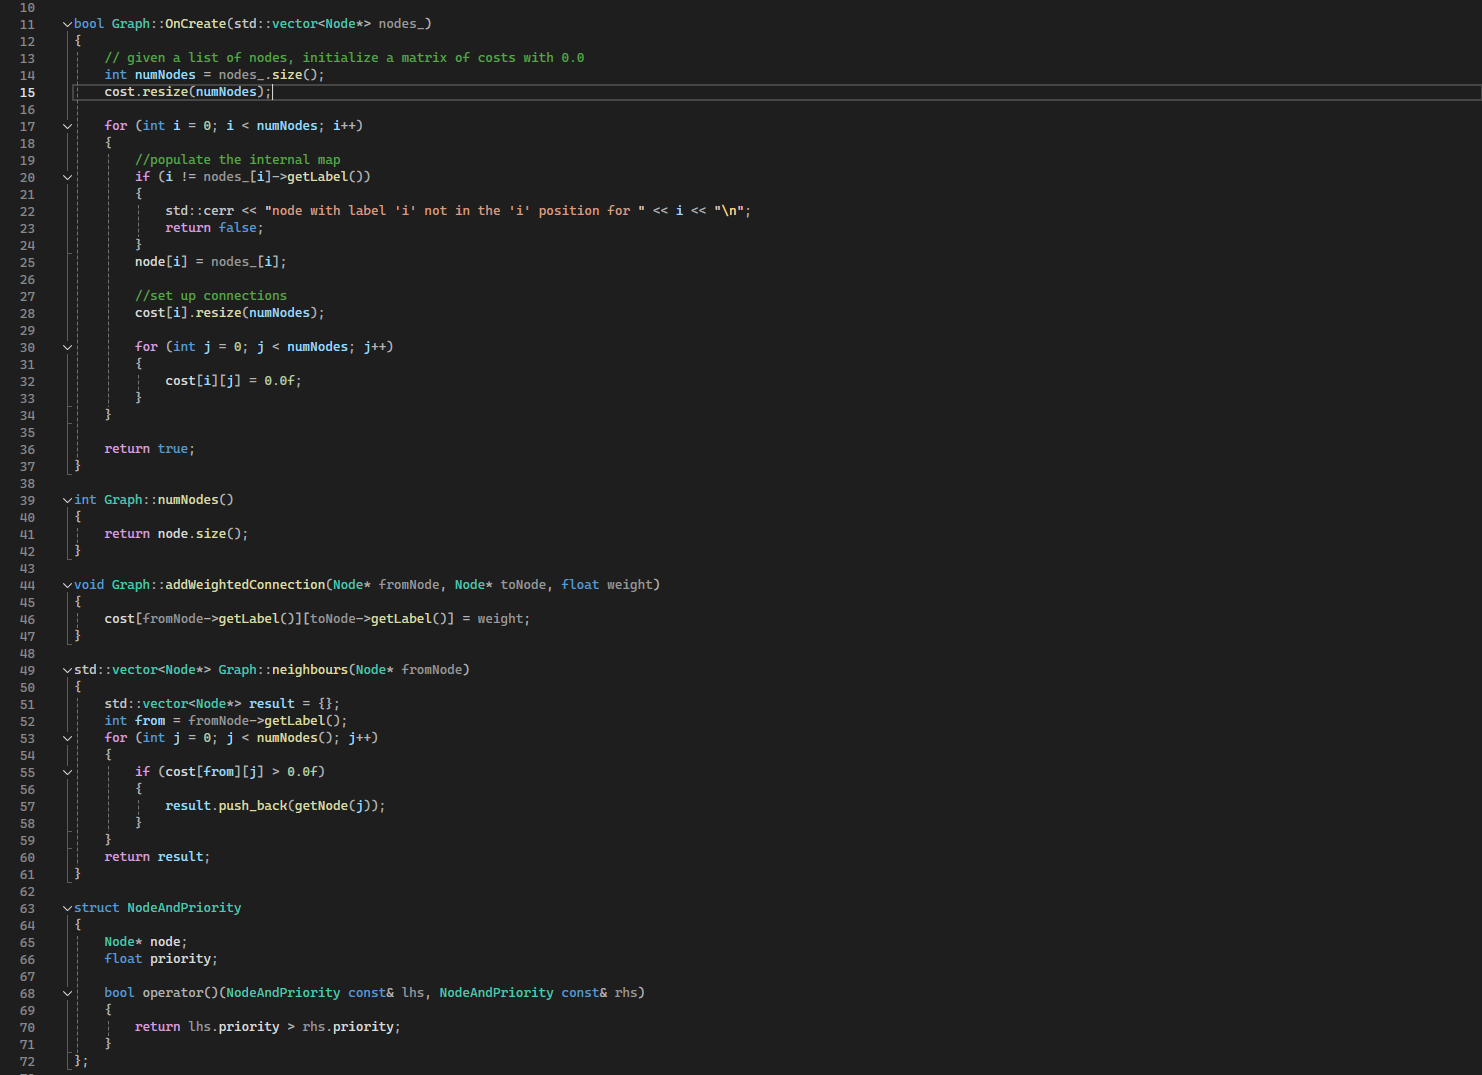Screen dimensions: 1482x1075
Task: Place cursor in the std::cerr output line
Action: point(400,210)
